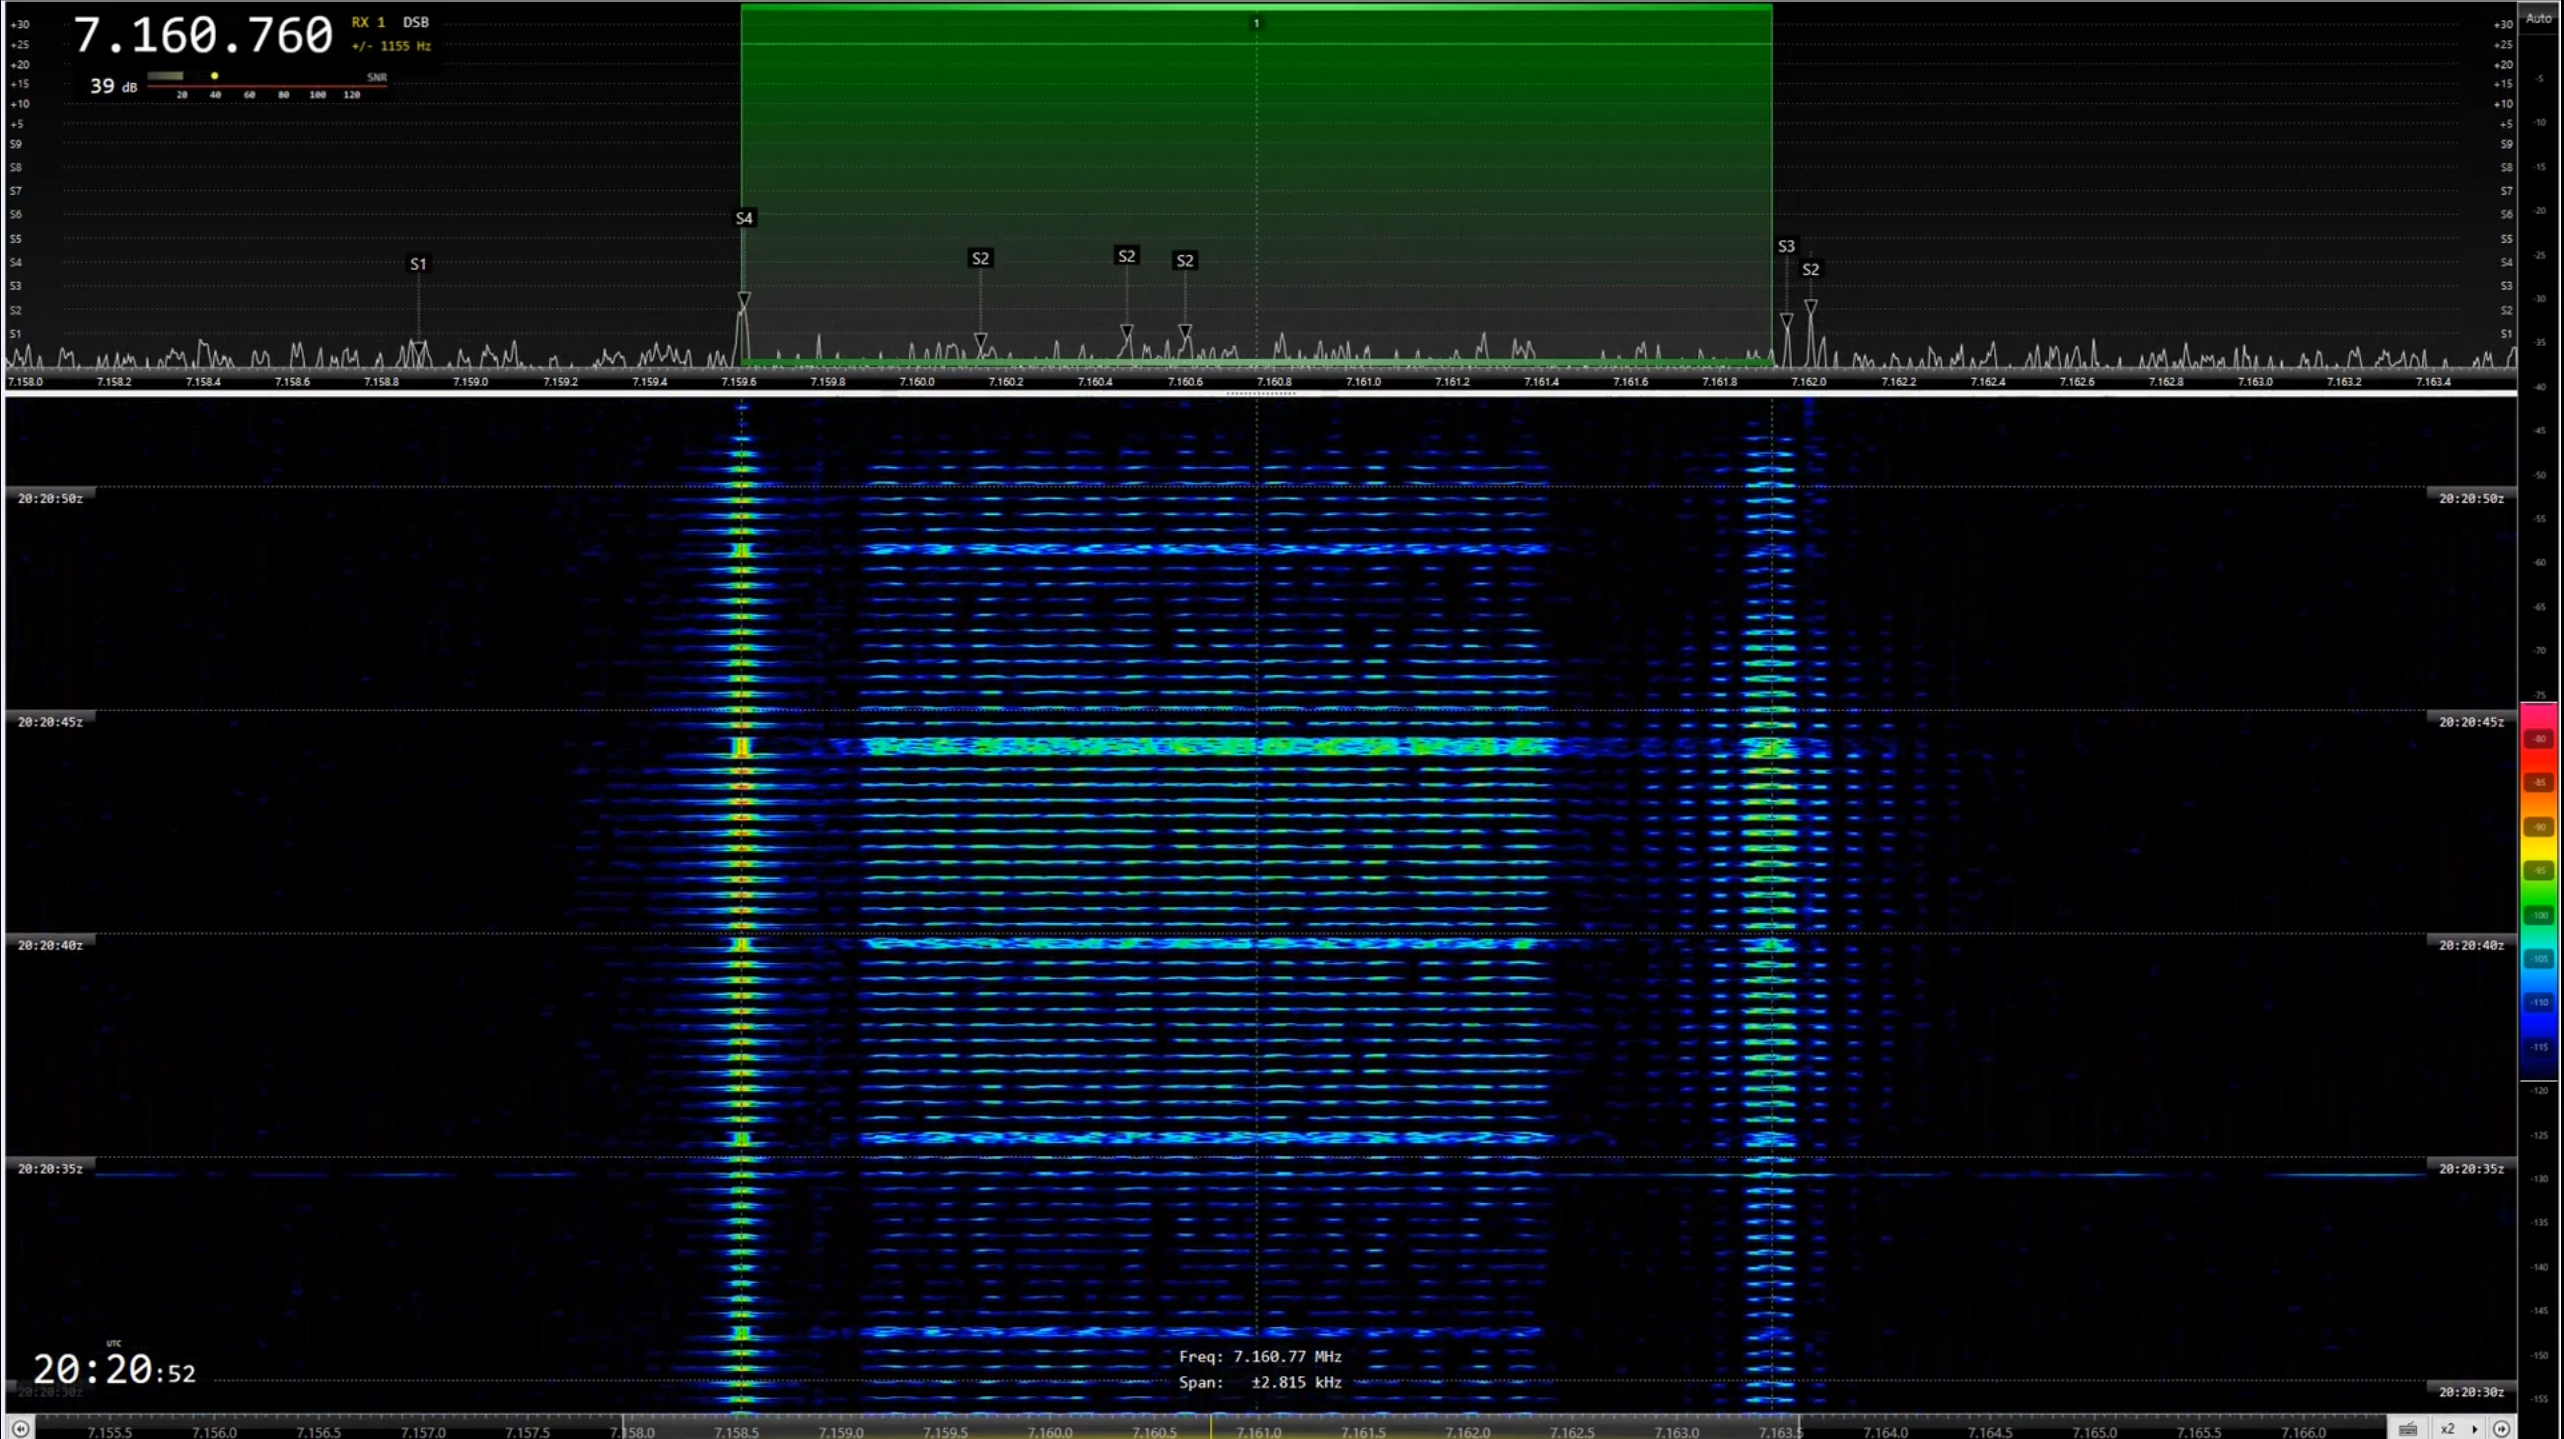Click the circular scroll-back icon at bottom left

click(20, 1429)
